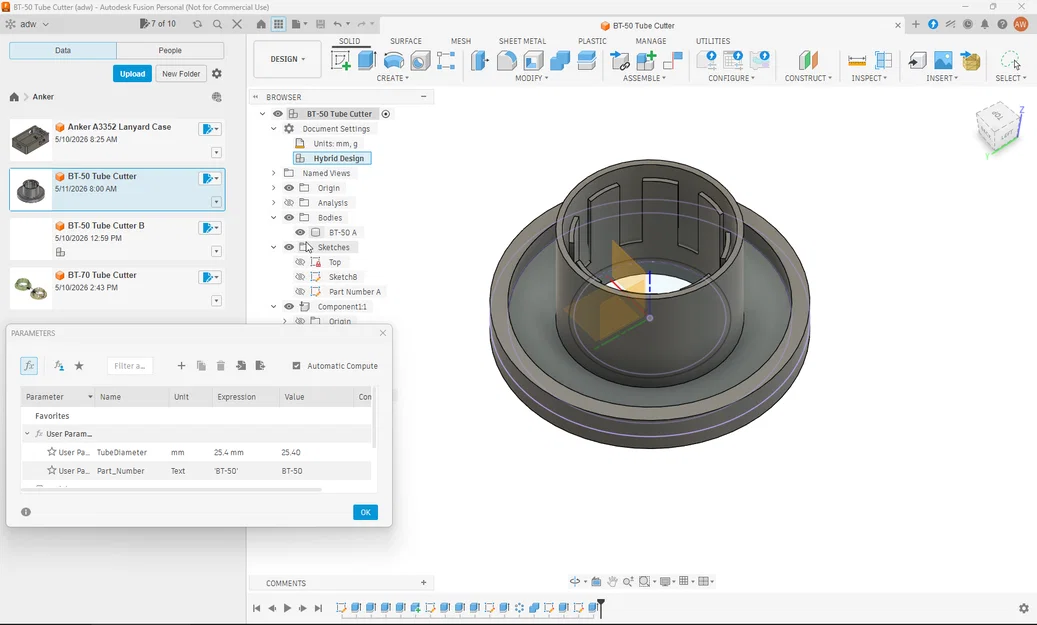This screenshot has width=1037, height=625.
Task: Show favorite parameters star filter
Action: [x=79, y=366]
